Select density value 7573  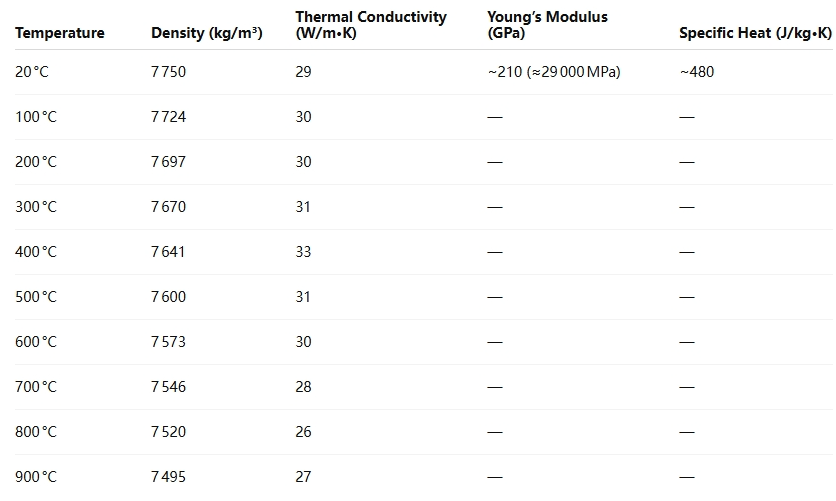click(168, 342)
